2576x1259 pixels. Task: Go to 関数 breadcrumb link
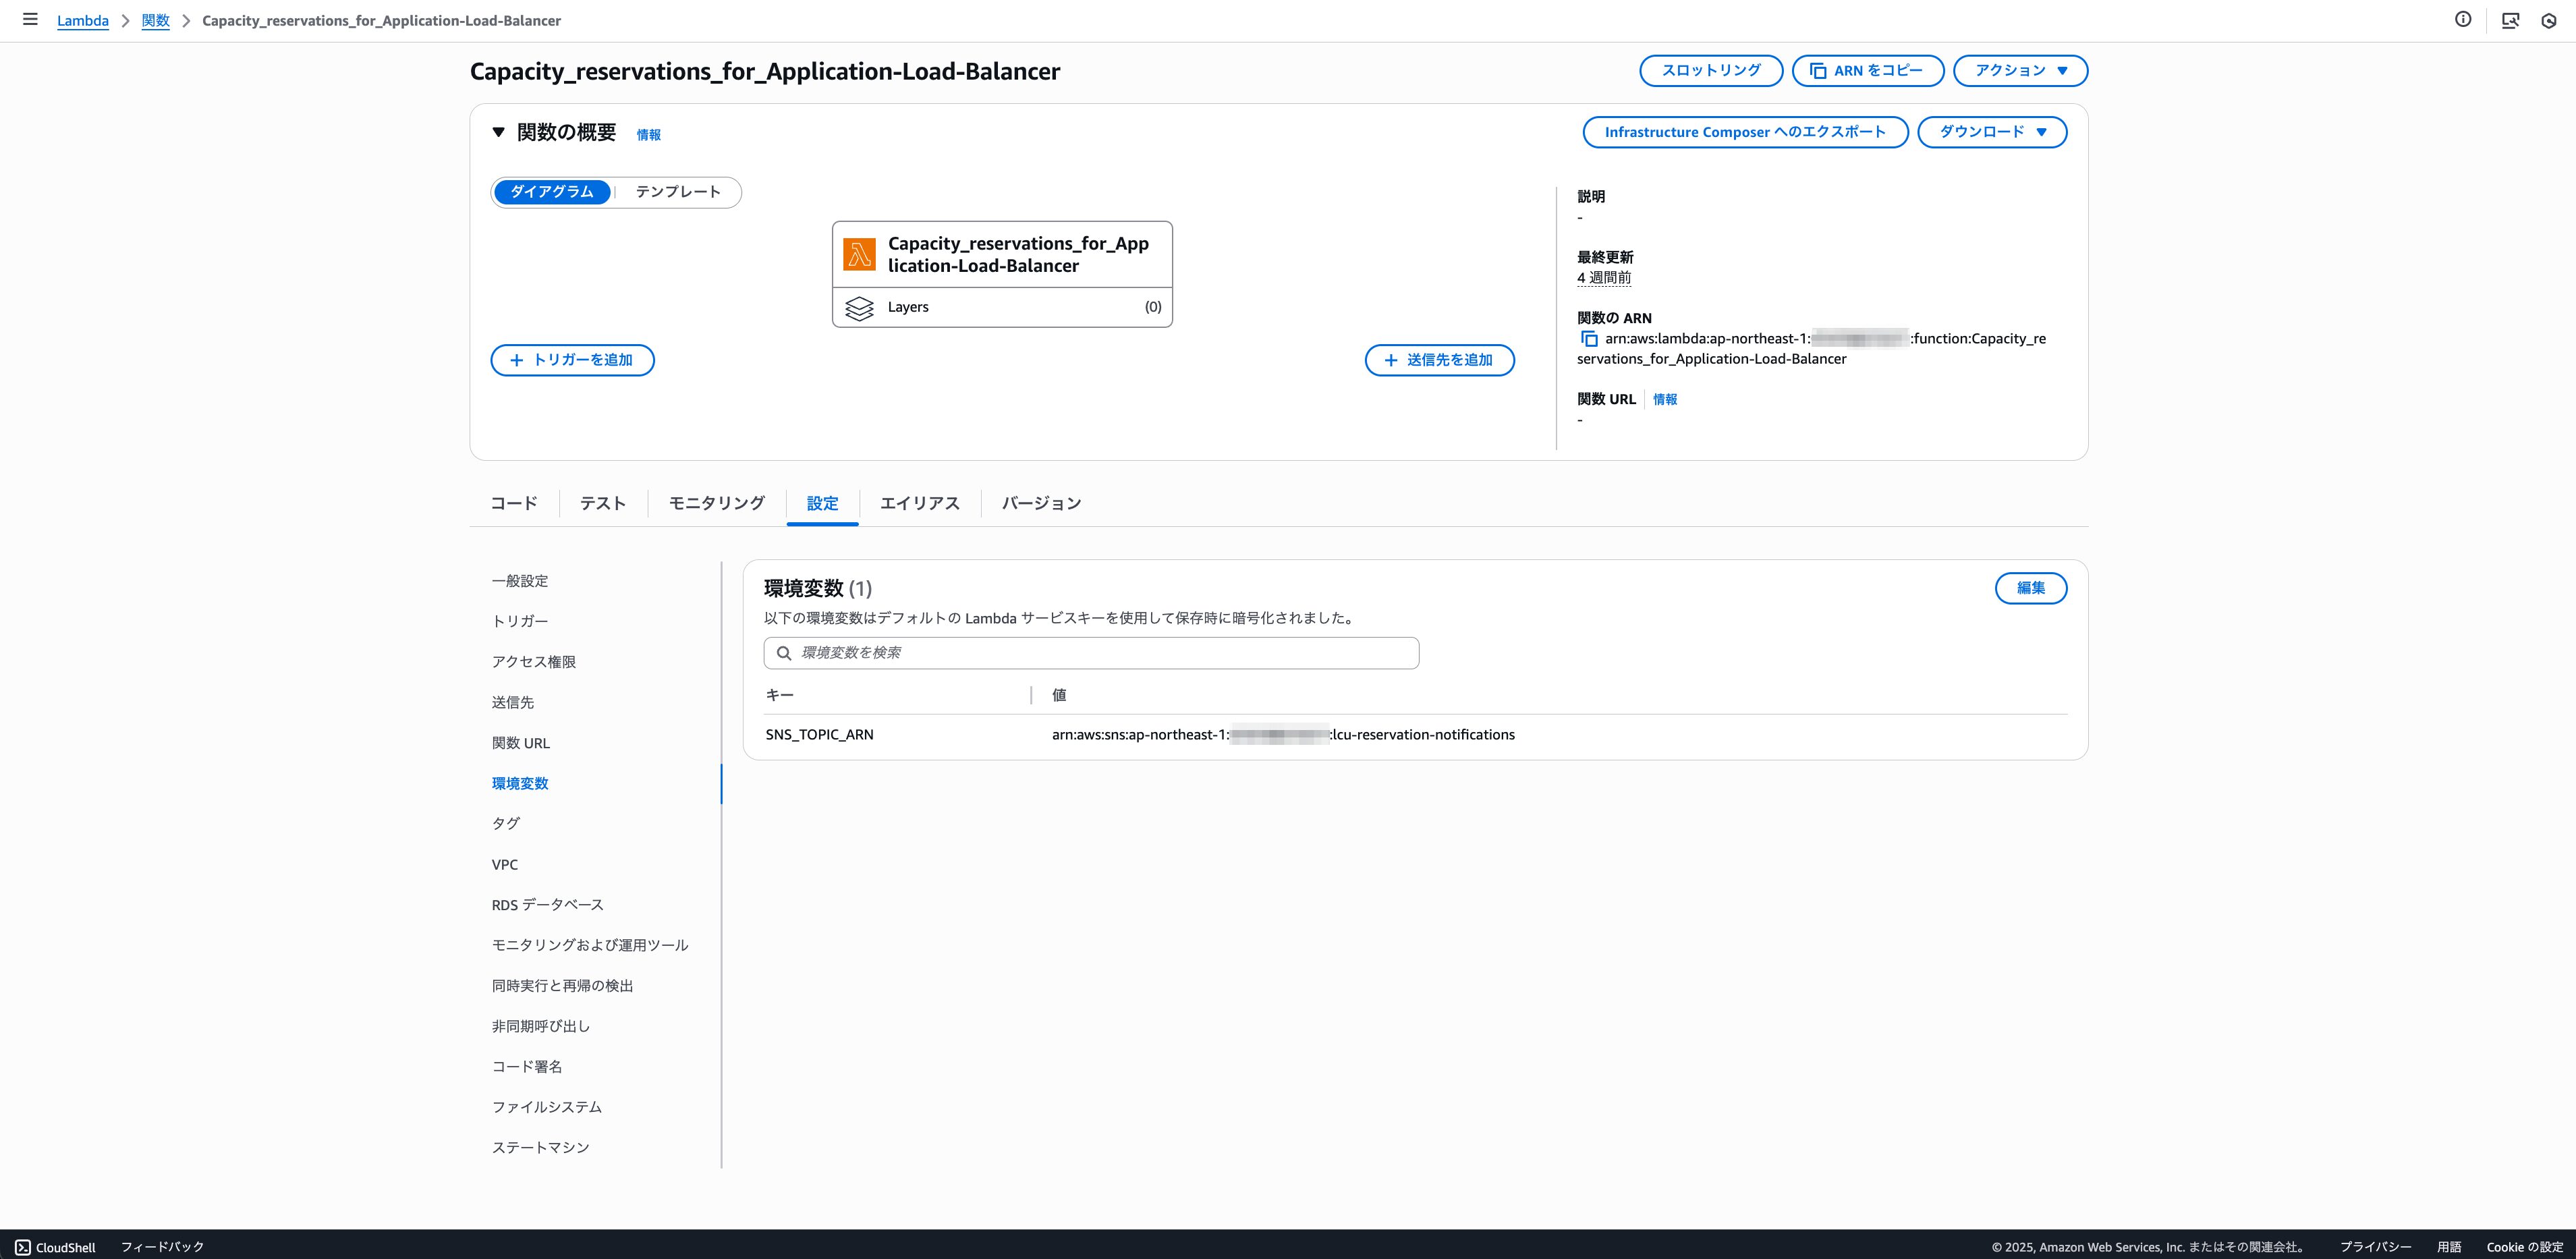(155, 21)
